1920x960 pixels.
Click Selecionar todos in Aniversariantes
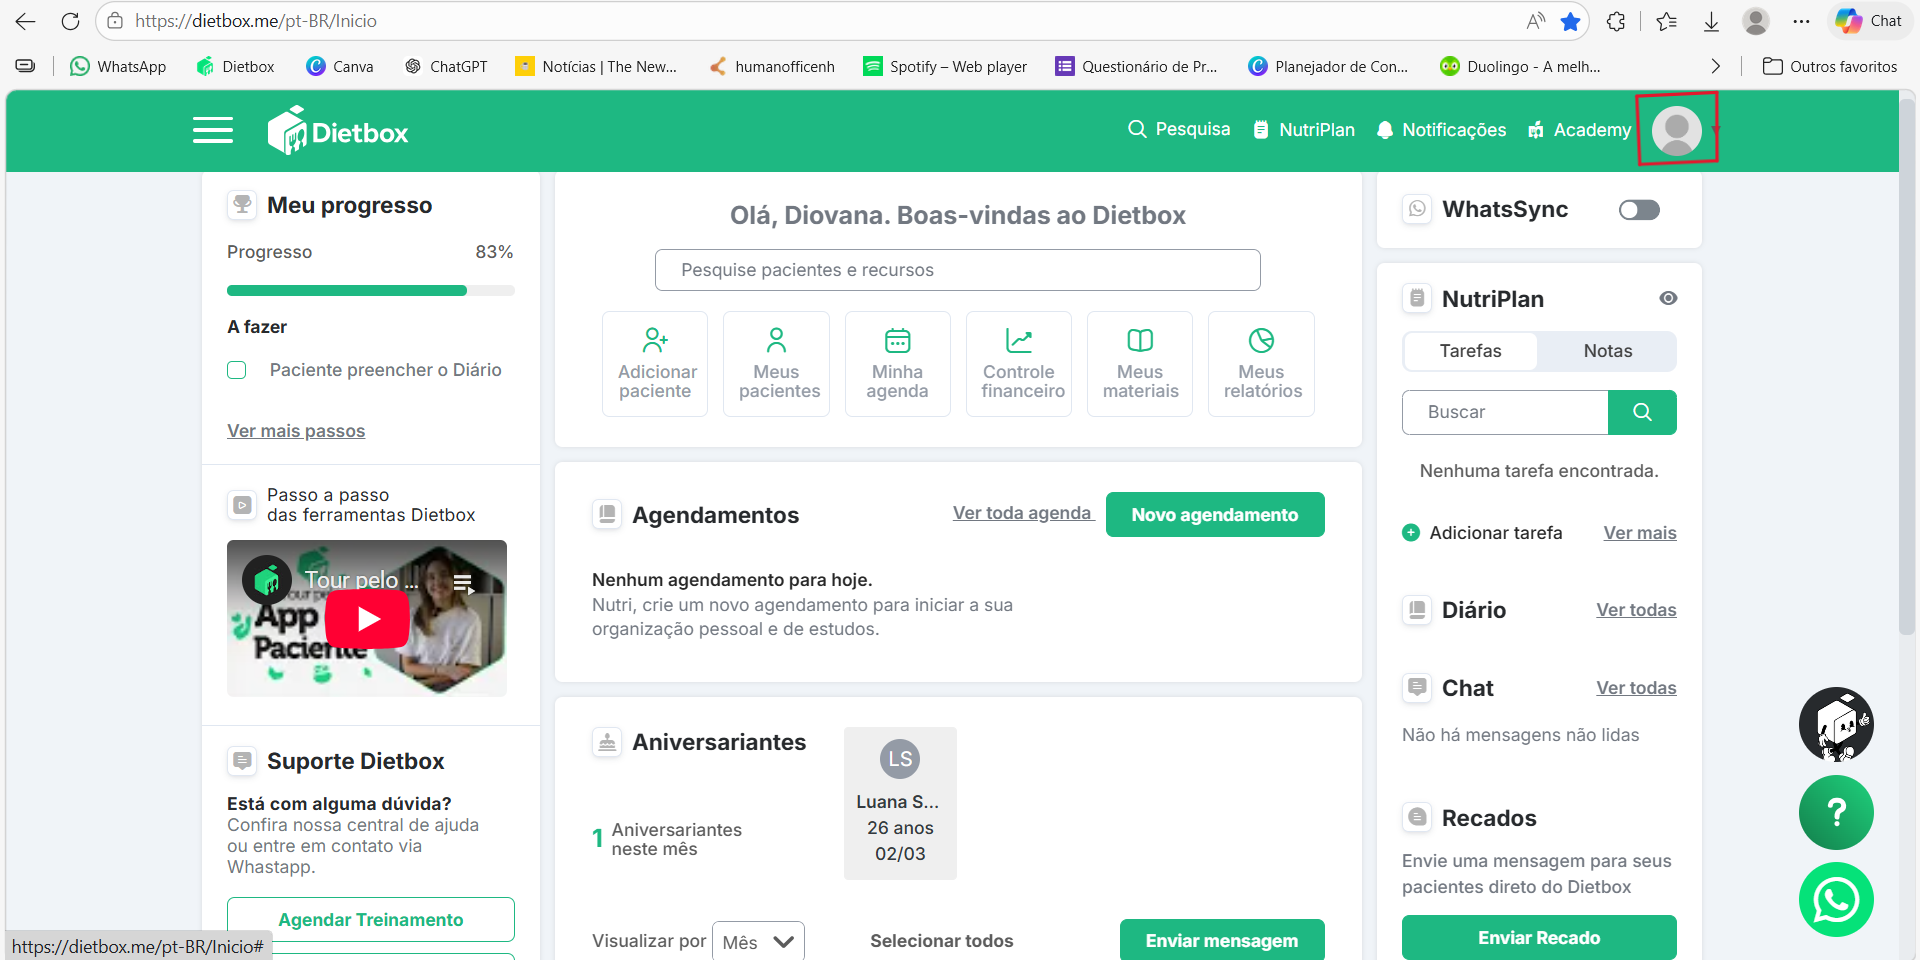[x=942, y=941]
